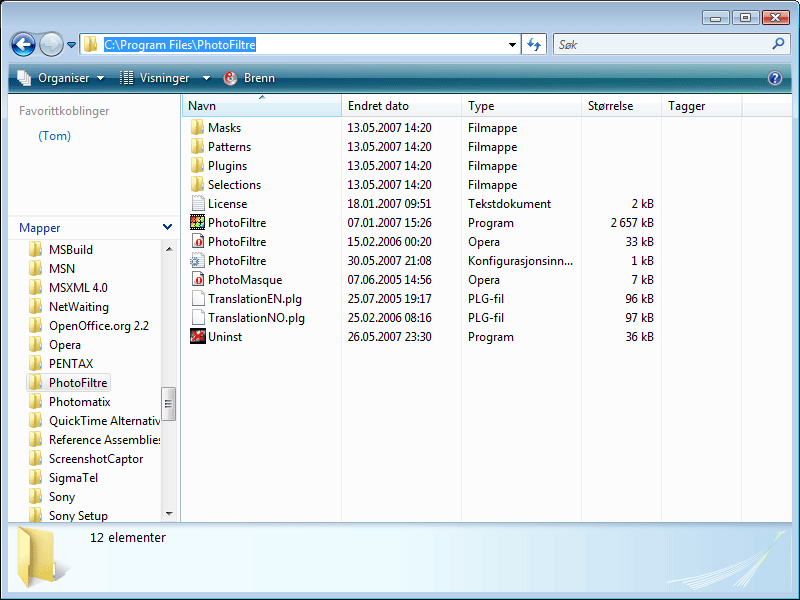The image size is (800, 600).
Task: Click the Konfigurasjonsinn... type cell
Action: [x=520, y=261]
